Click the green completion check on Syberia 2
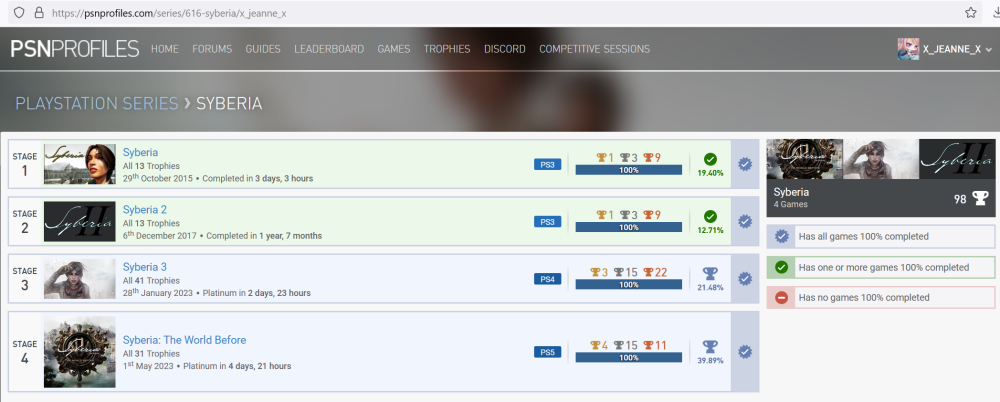 710,216
